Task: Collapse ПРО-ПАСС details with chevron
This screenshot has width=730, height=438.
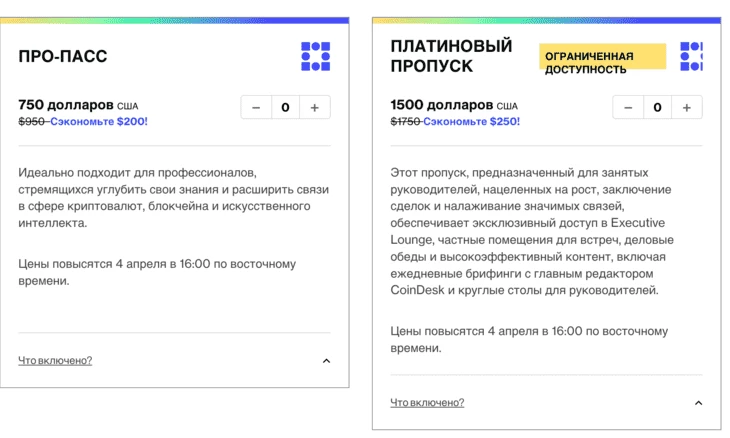Action: [326, 361]
